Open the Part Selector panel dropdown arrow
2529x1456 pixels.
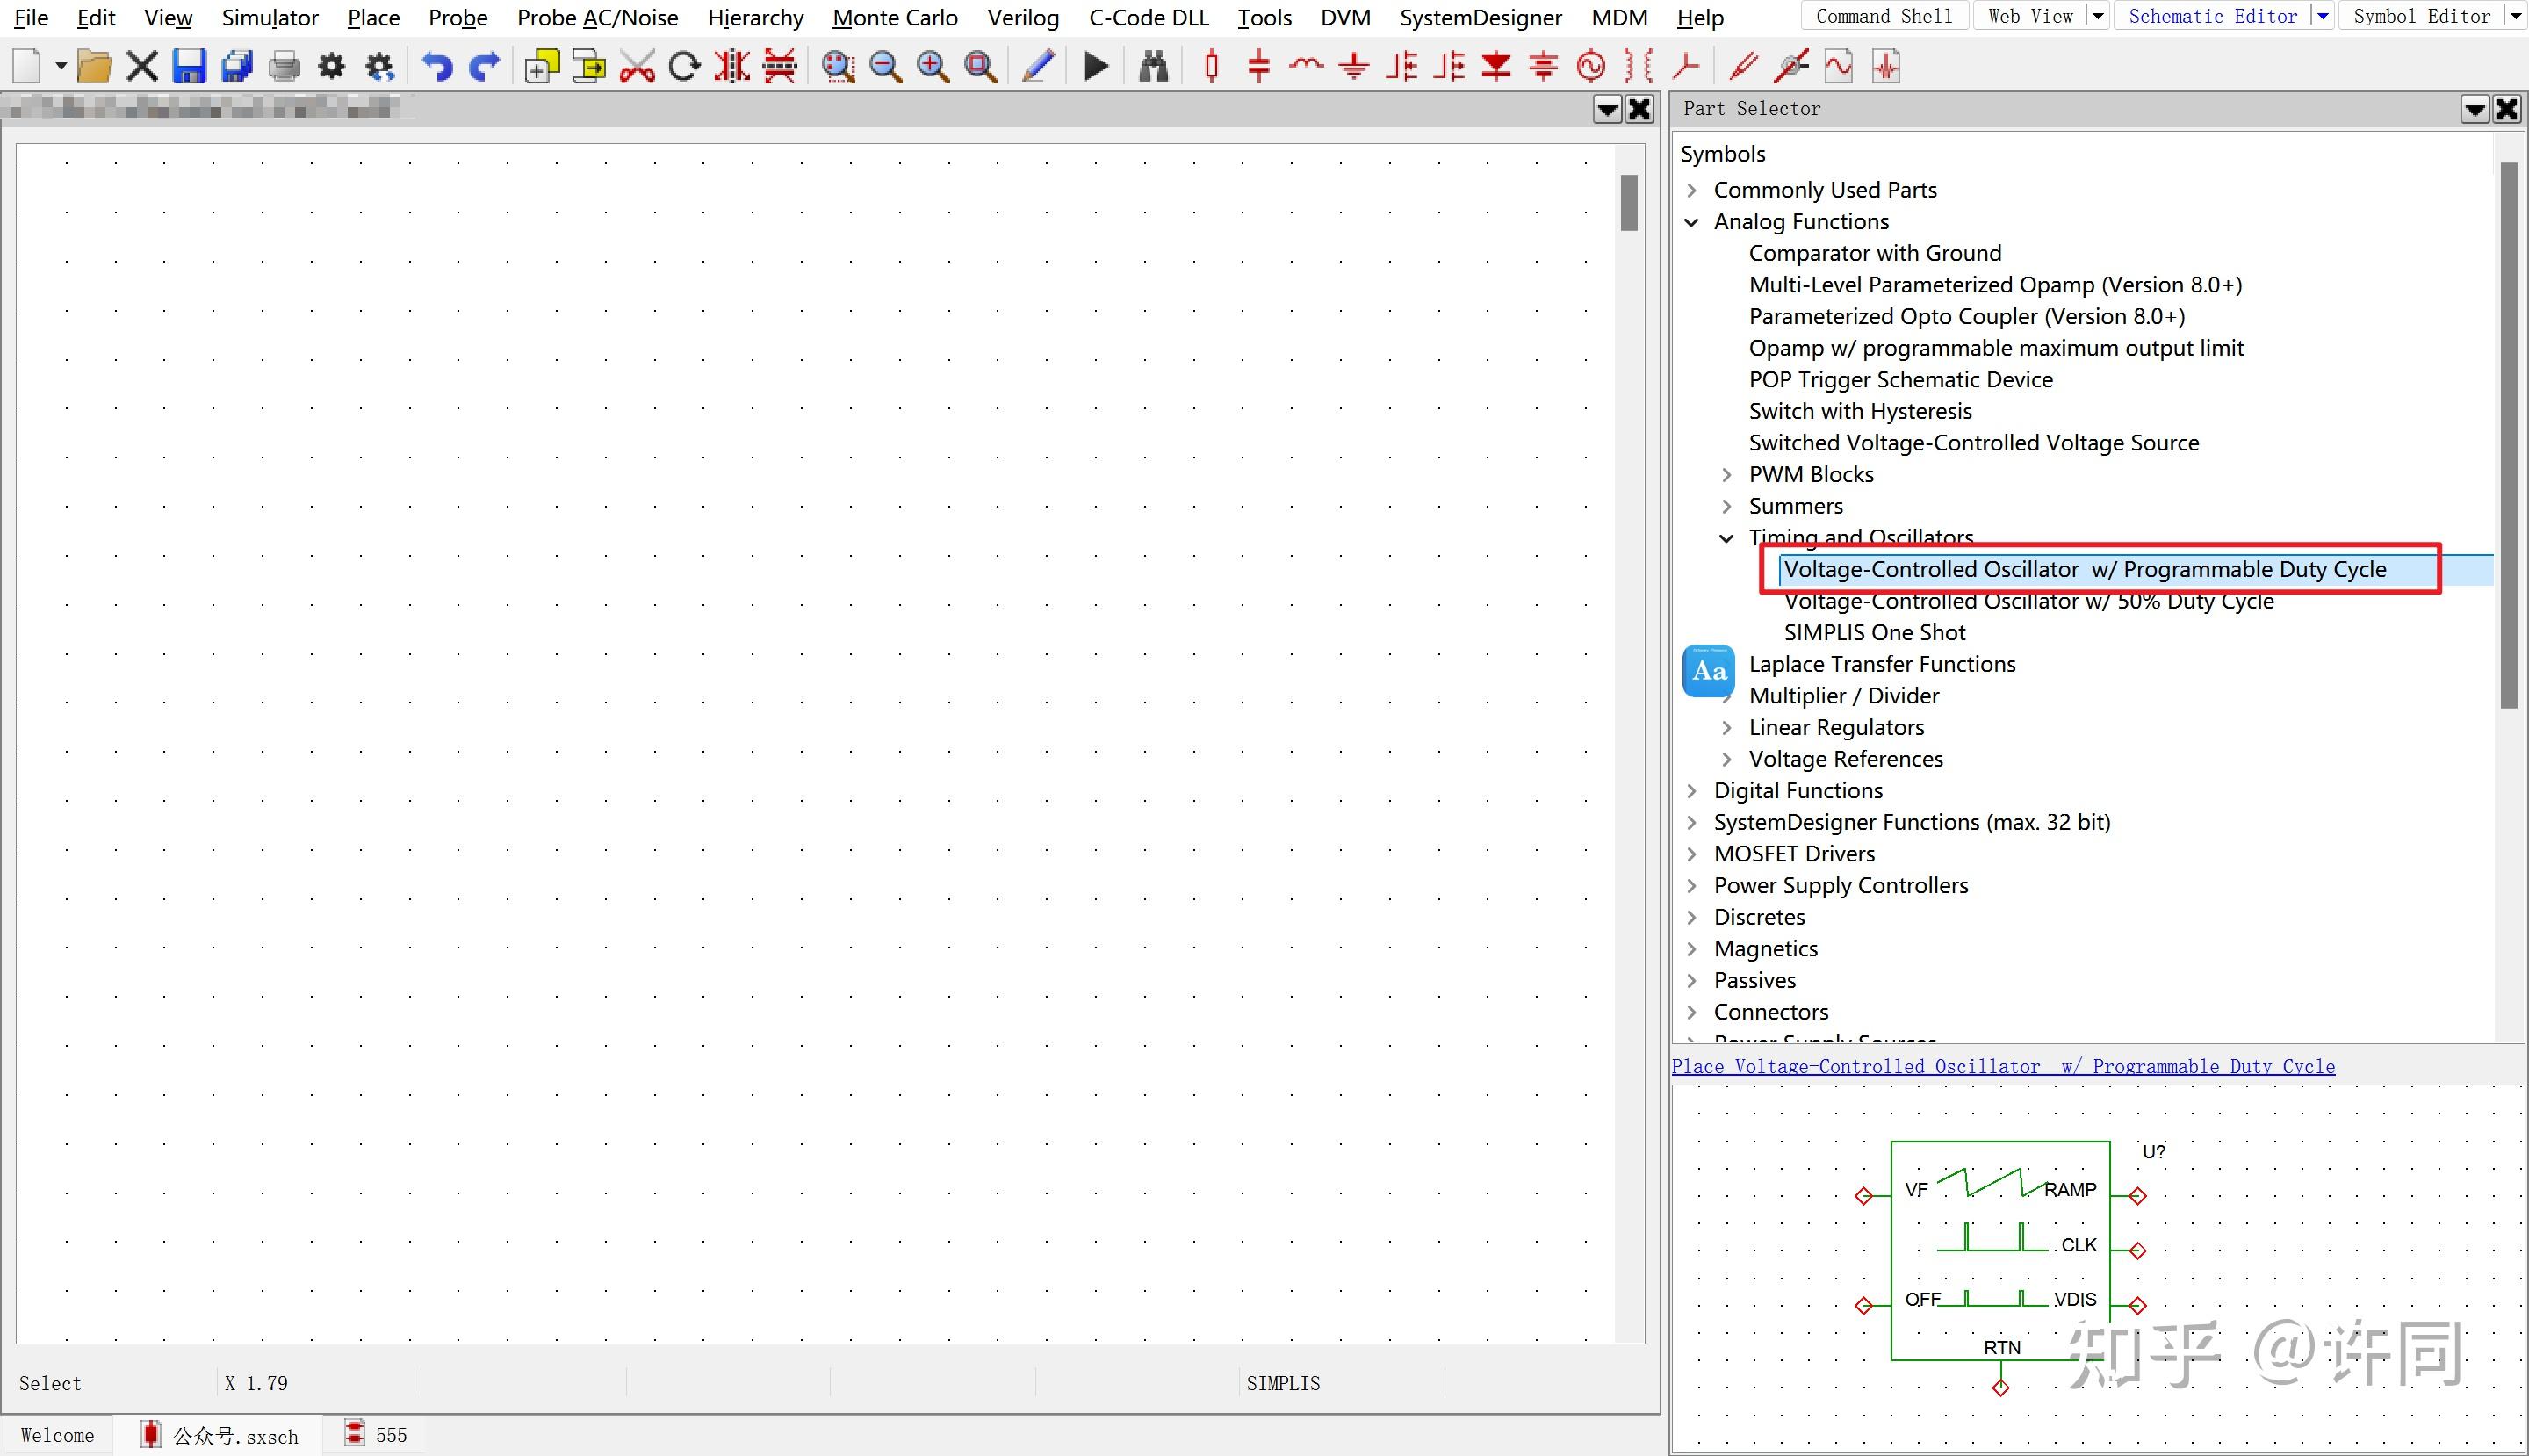(x=2475, y=109)
